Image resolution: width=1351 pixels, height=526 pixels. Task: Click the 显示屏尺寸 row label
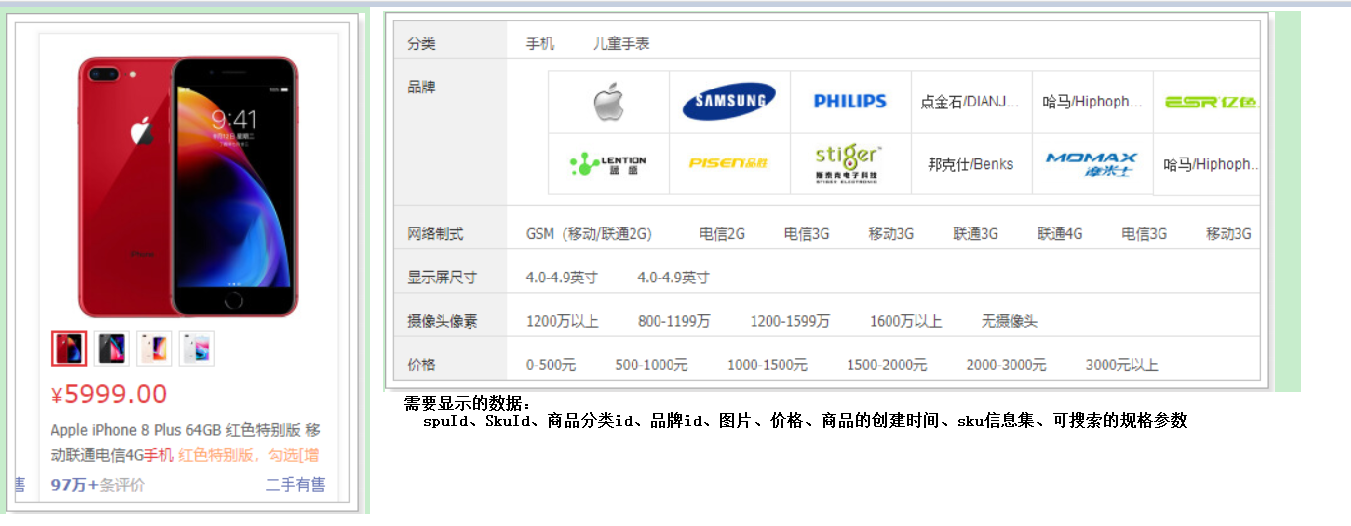[x=442, y=277]
